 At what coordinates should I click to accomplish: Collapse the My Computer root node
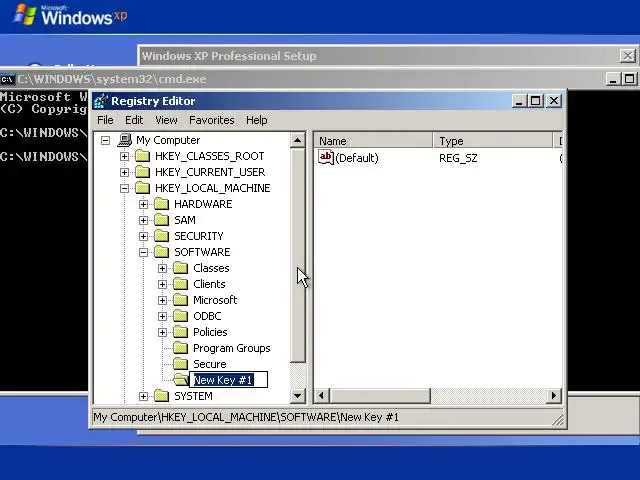click(105, 140)
